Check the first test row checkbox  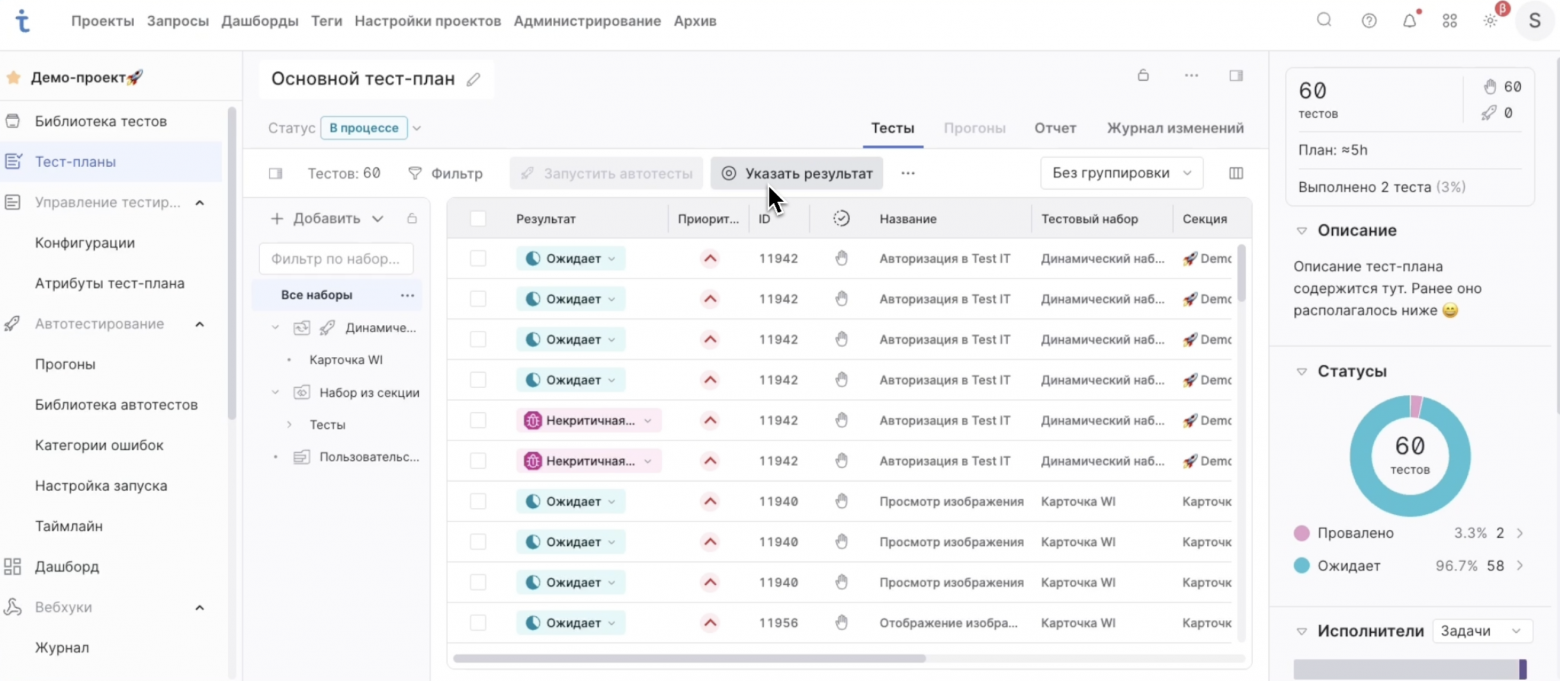click(x=478, y=259)
